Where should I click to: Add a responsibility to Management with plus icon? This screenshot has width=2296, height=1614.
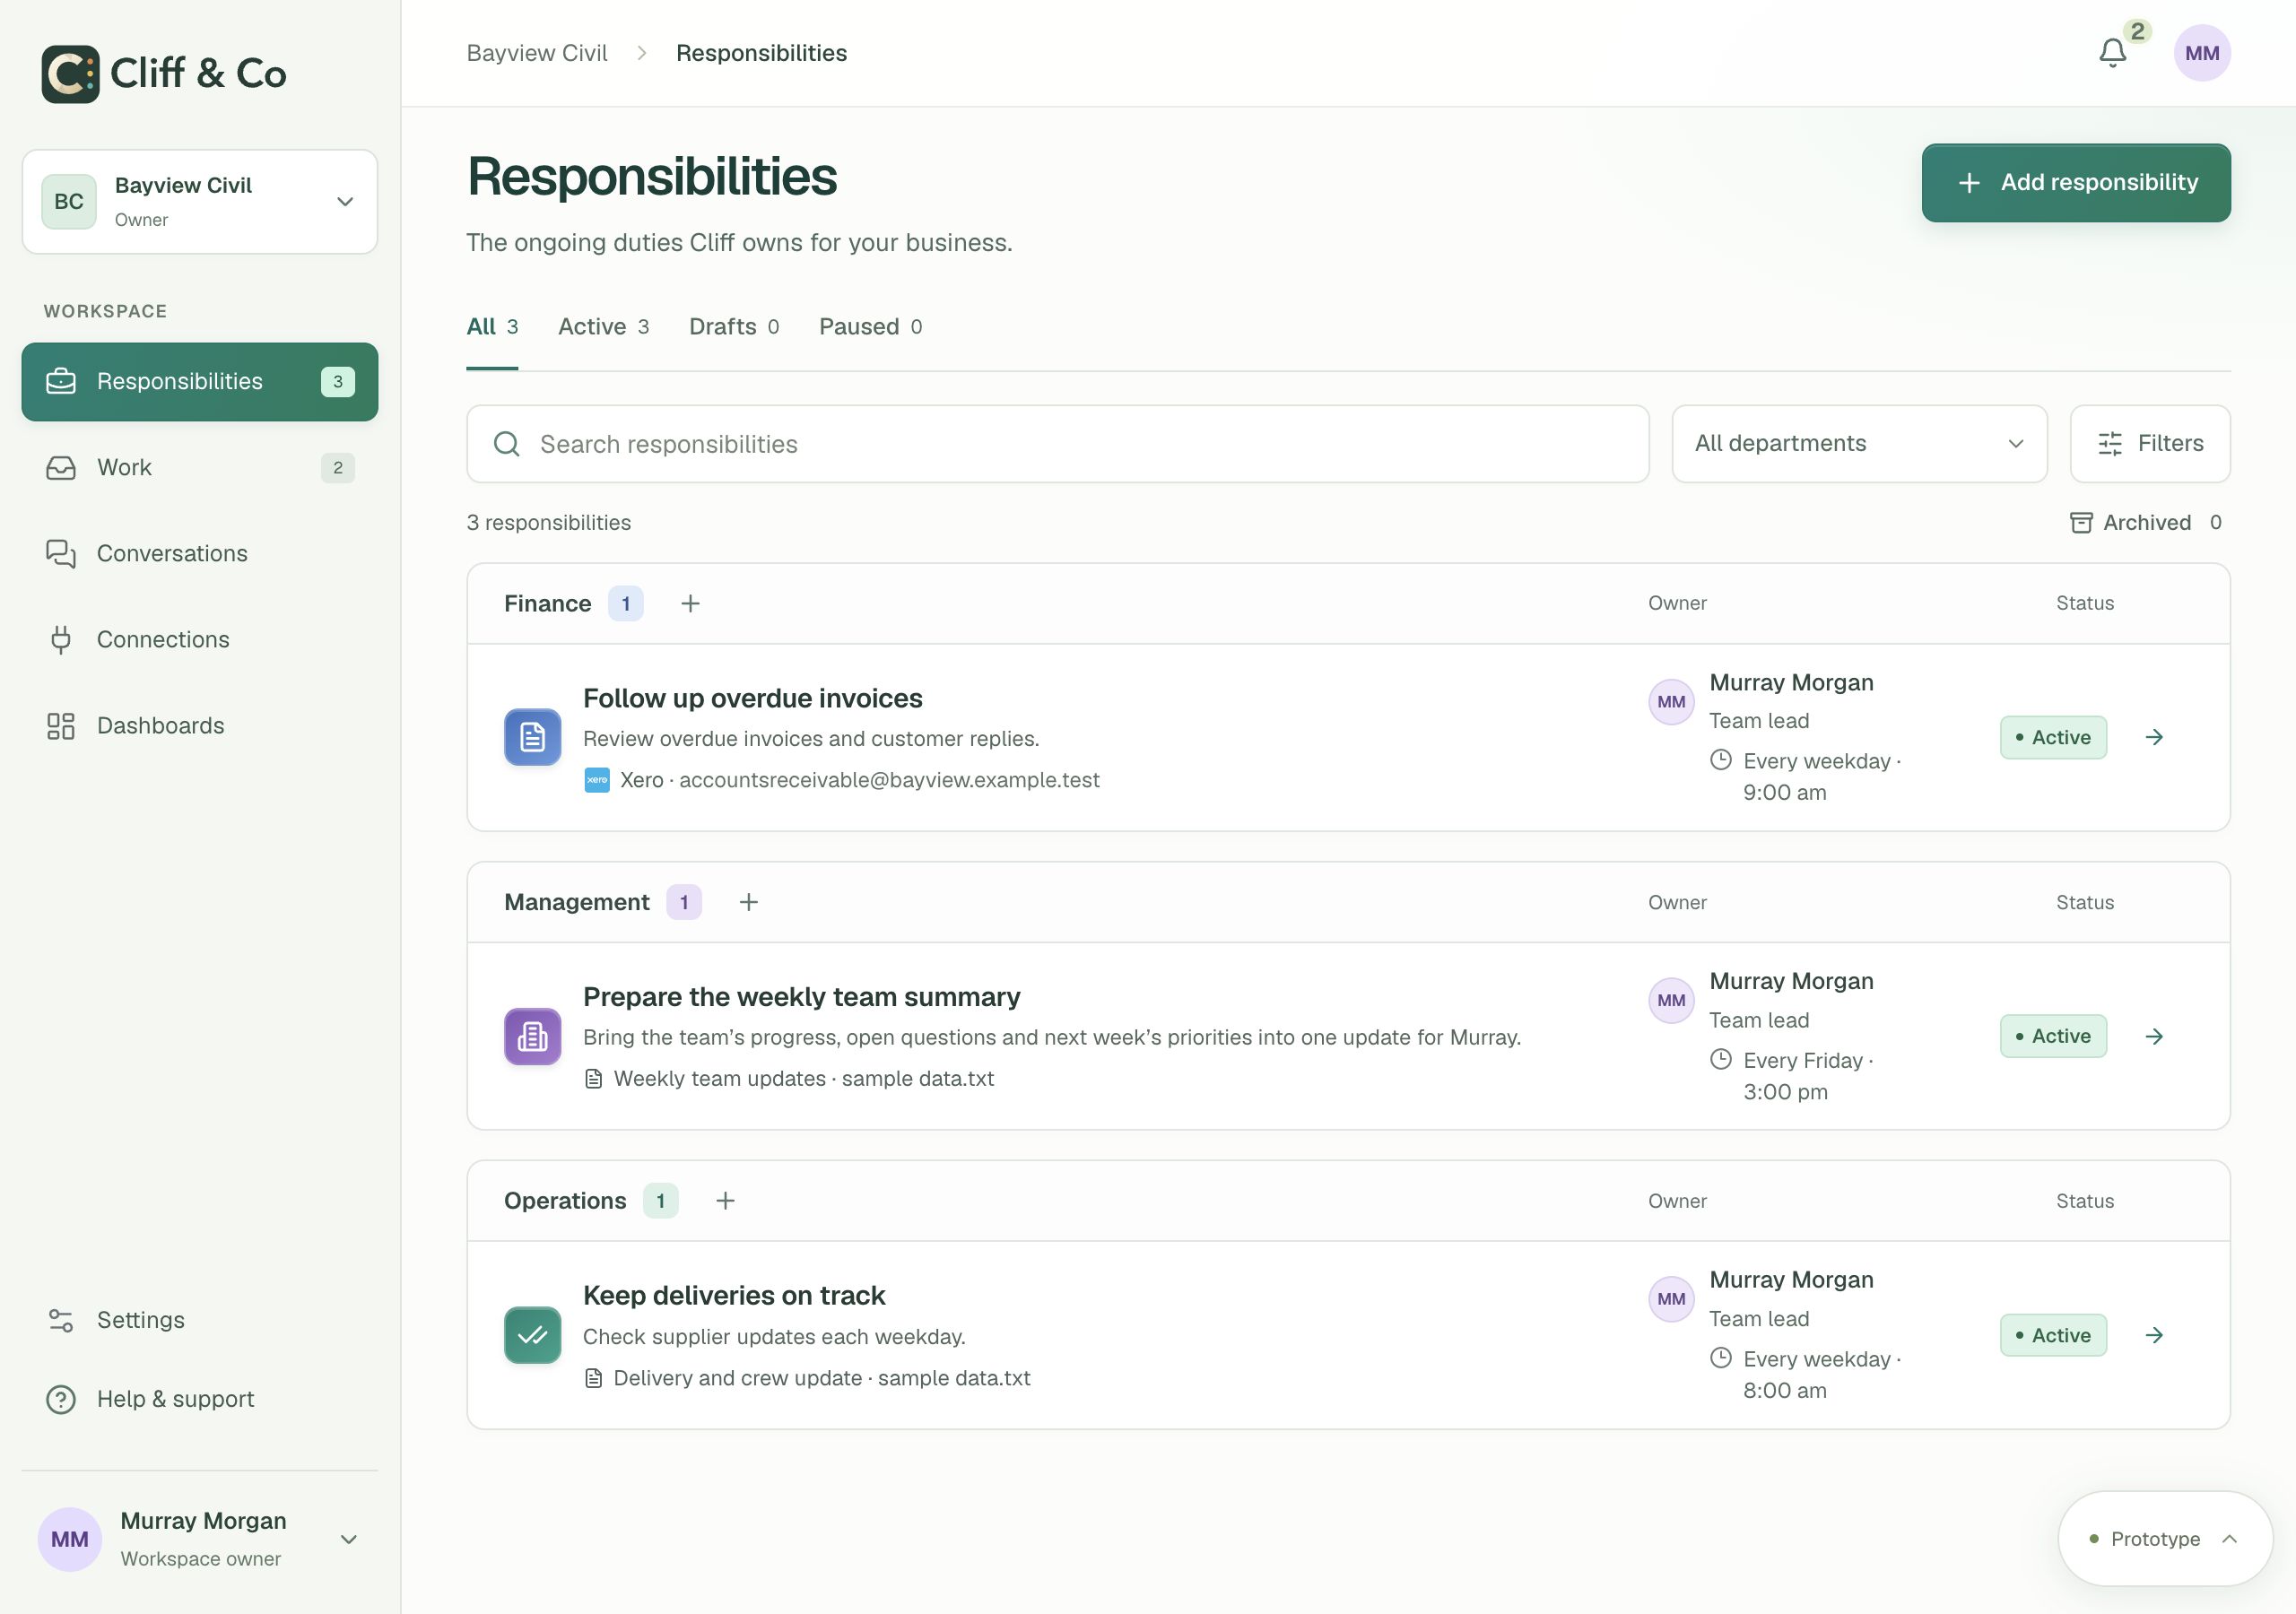point(748,902)
